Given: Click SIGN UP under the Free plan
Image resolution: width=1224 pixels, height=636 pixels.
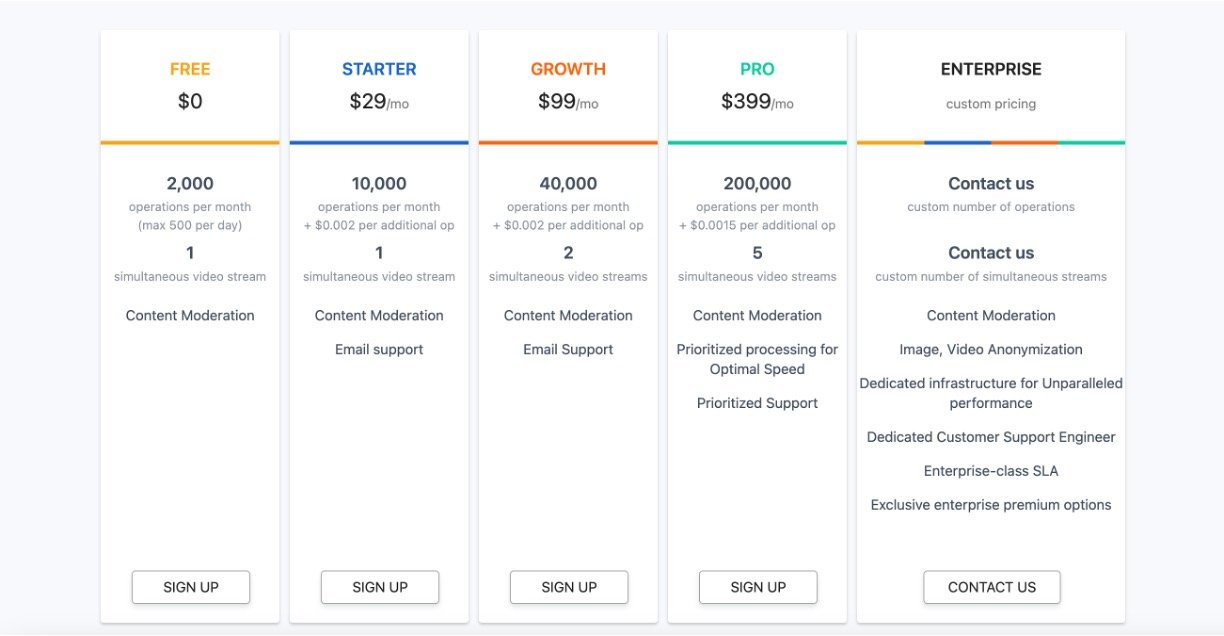Looking at the screenshot, I should tap(190, 587).
